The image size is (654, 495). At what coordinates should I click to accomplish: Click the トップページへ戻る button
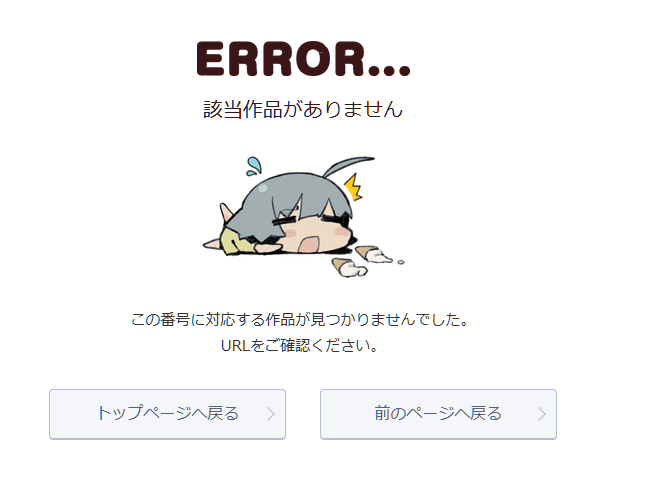click(167, 414)
